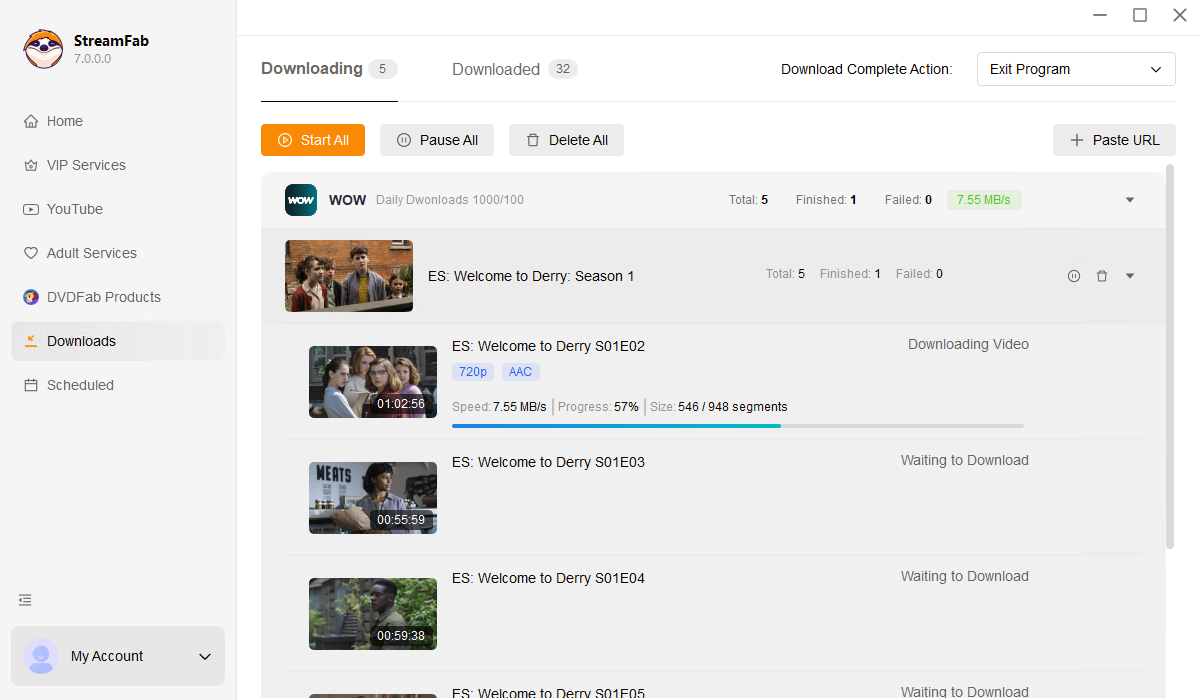
Task: Switch to the Downloaded tab
Action: (496, 70)
